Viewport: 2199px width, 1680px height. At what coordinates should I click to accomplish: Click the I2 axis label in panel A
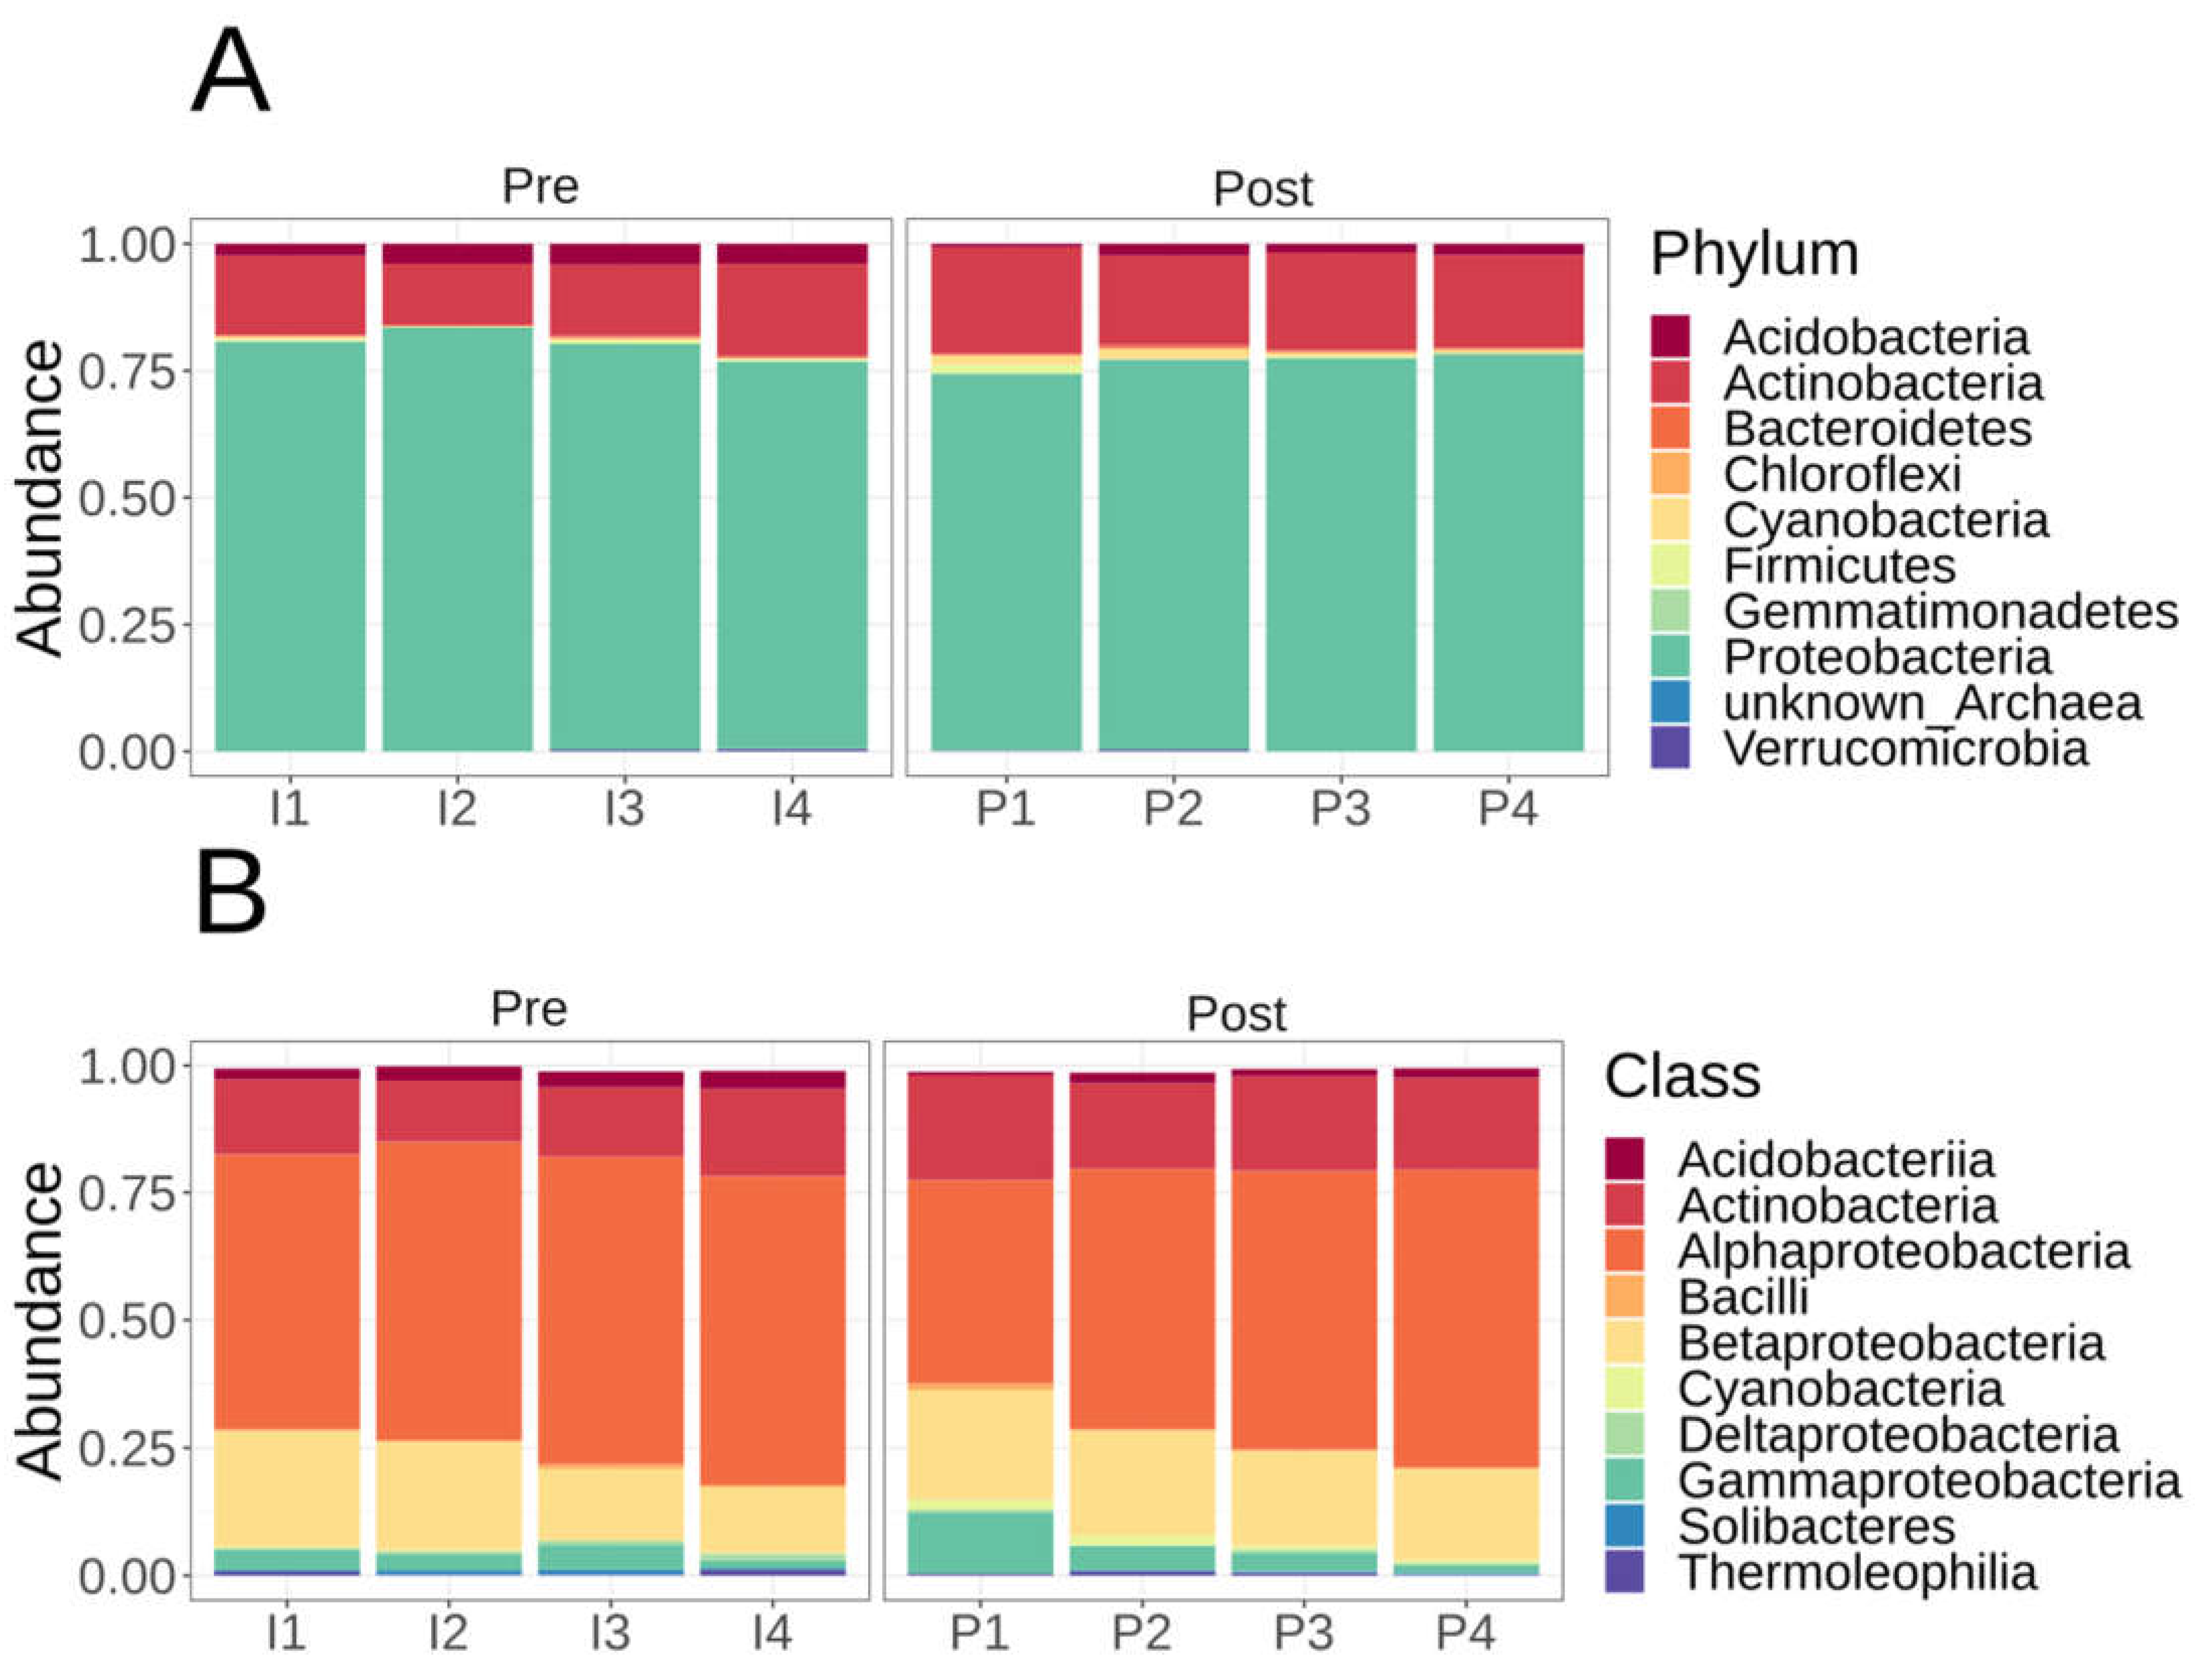(457, 808)
